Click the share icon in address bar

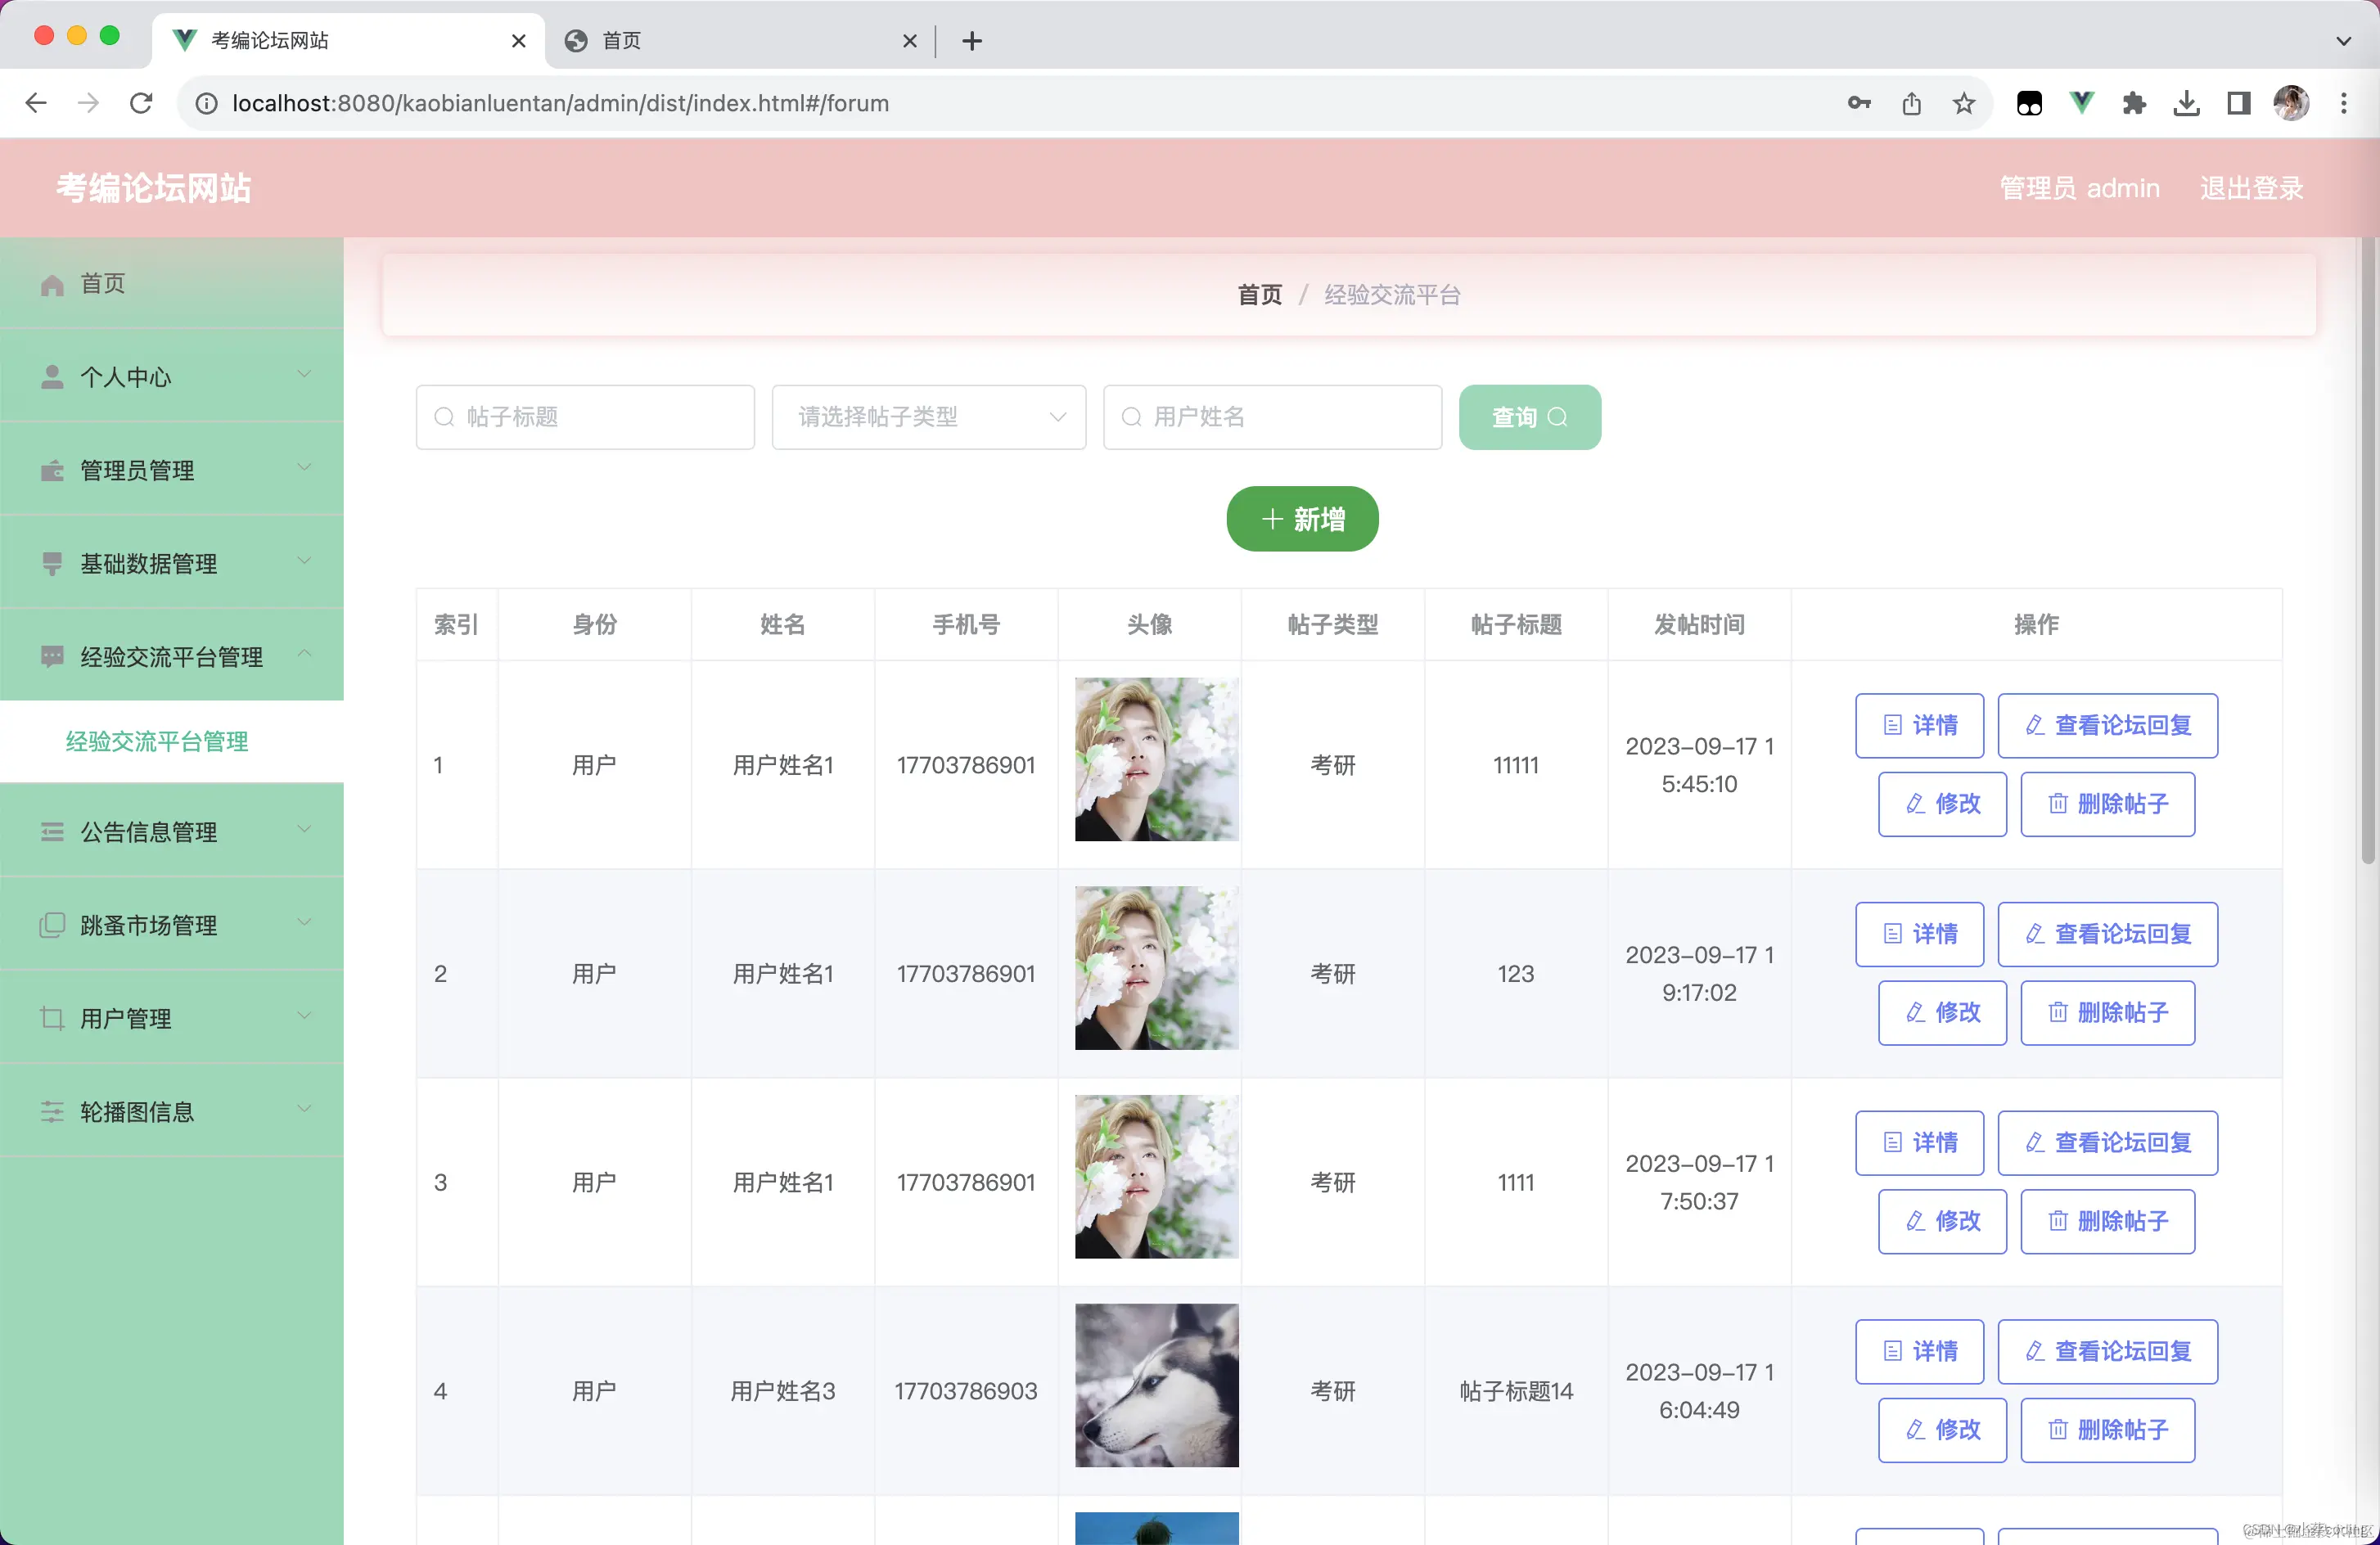pyautogui.click(x=1911, y=103)
